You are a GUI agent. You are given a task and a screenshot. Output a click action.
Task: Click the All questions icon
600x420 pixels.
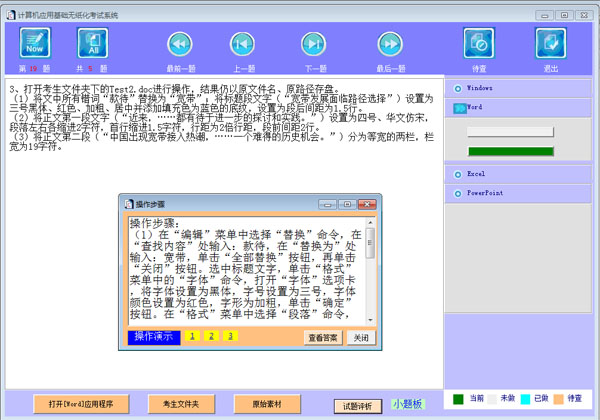pyautogui.click(x=93, y=43)
